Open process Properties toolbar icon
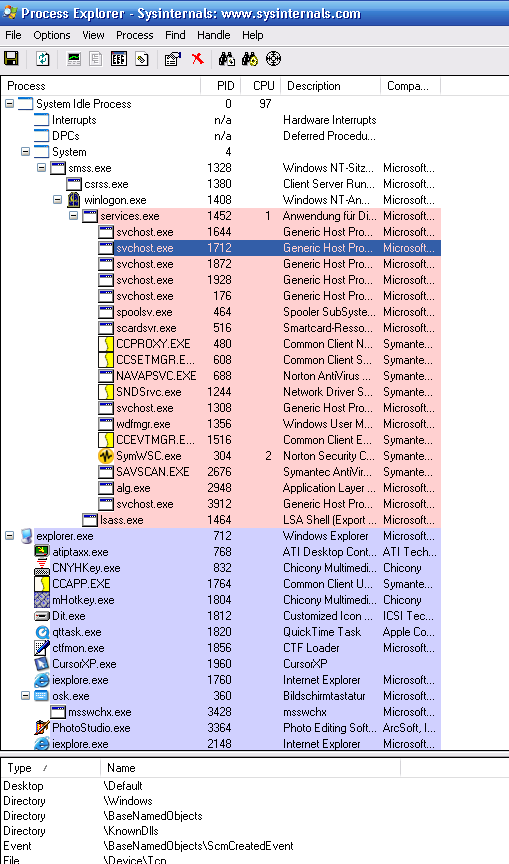This screenshot has width=509, height=864. point(173,58)
